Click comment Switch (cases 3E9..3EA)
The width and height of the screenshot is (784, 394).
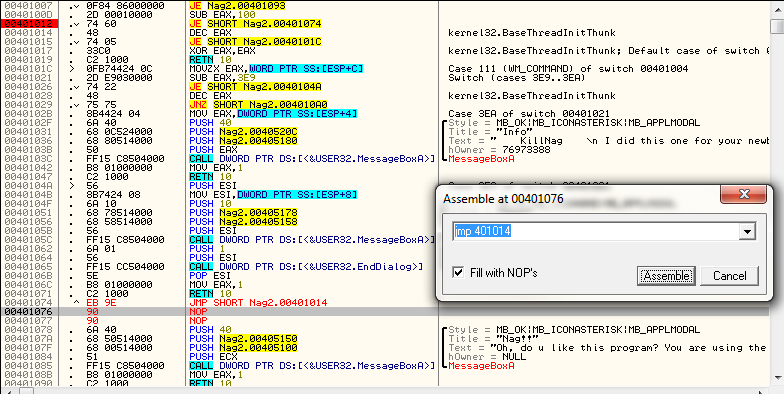[x=516, y=78]
